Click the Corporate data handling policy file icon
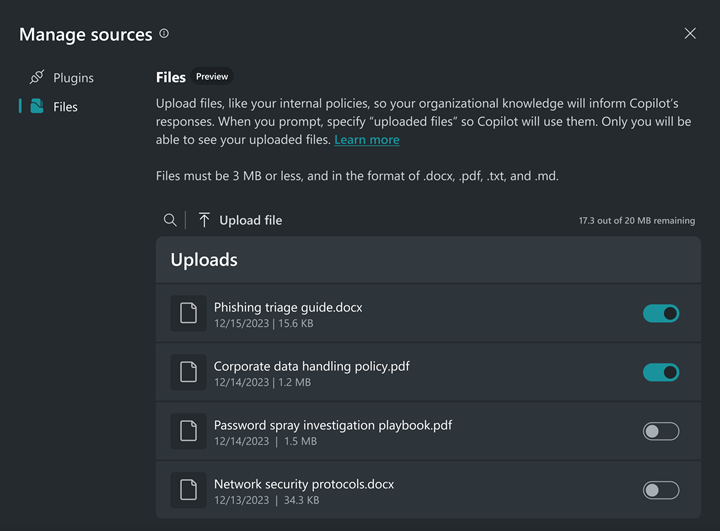Image resolution: width=720 pixels, height=531 pixels. click(188, 372)
